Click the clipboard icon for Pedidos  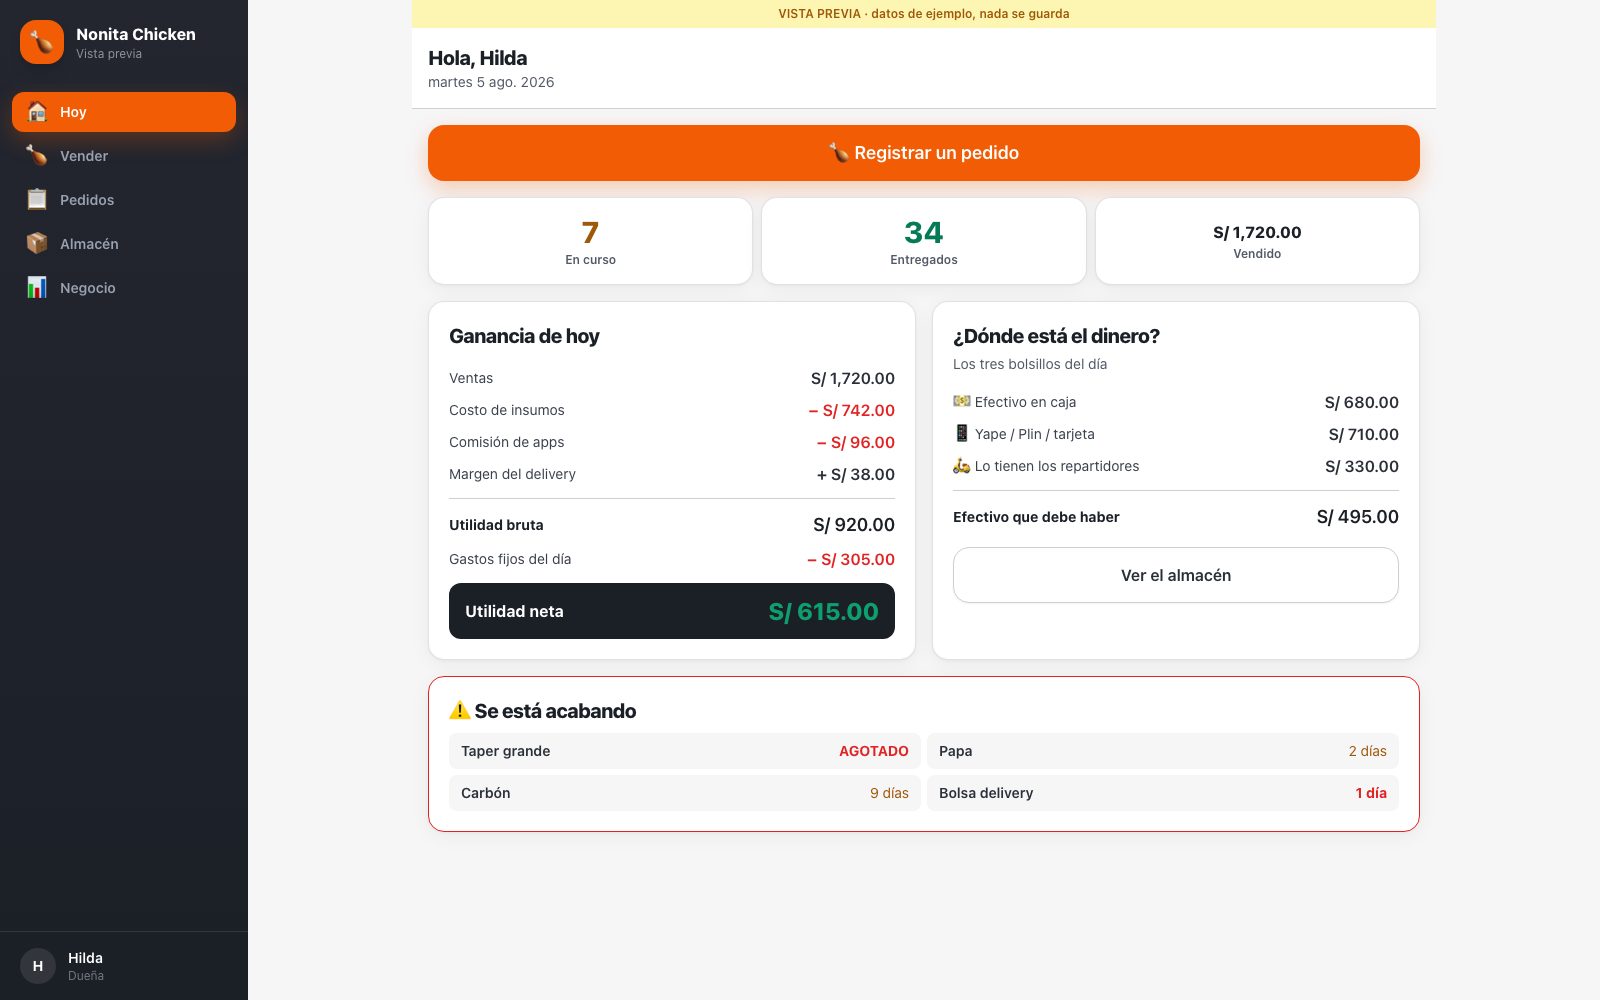(x=37, y=200)
